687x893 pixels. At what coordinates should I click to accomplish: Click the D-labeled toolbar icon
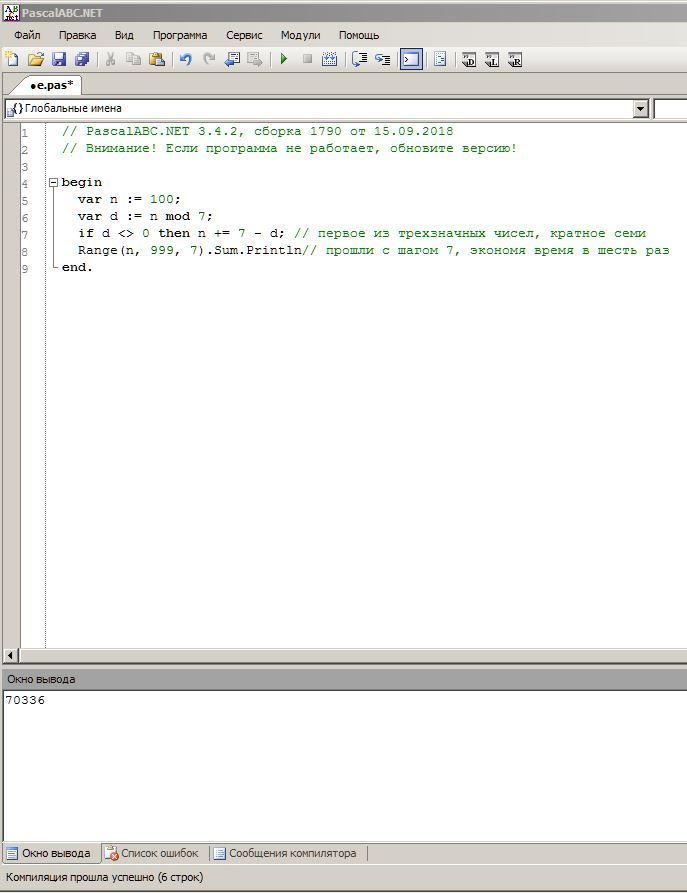point(469,59)
